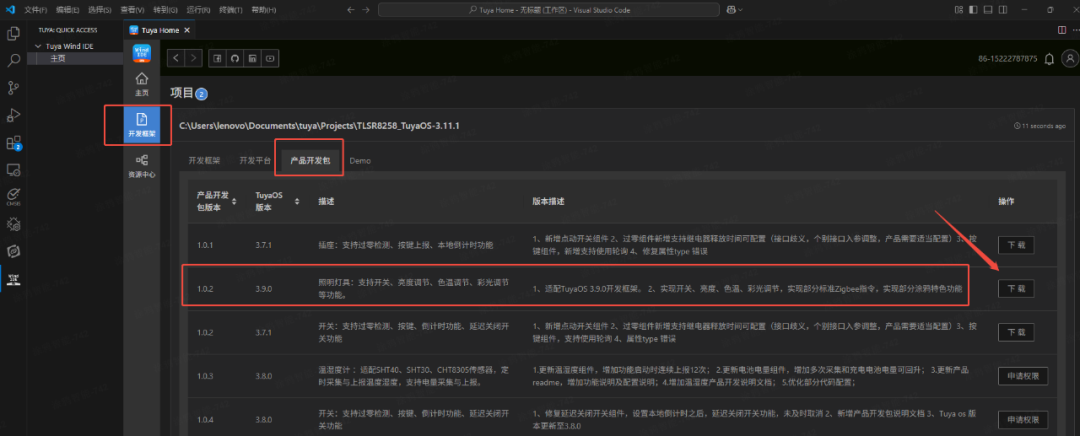Click the split editor icon in the tab bar
1080x436 pixels.
coord(1061,30)
